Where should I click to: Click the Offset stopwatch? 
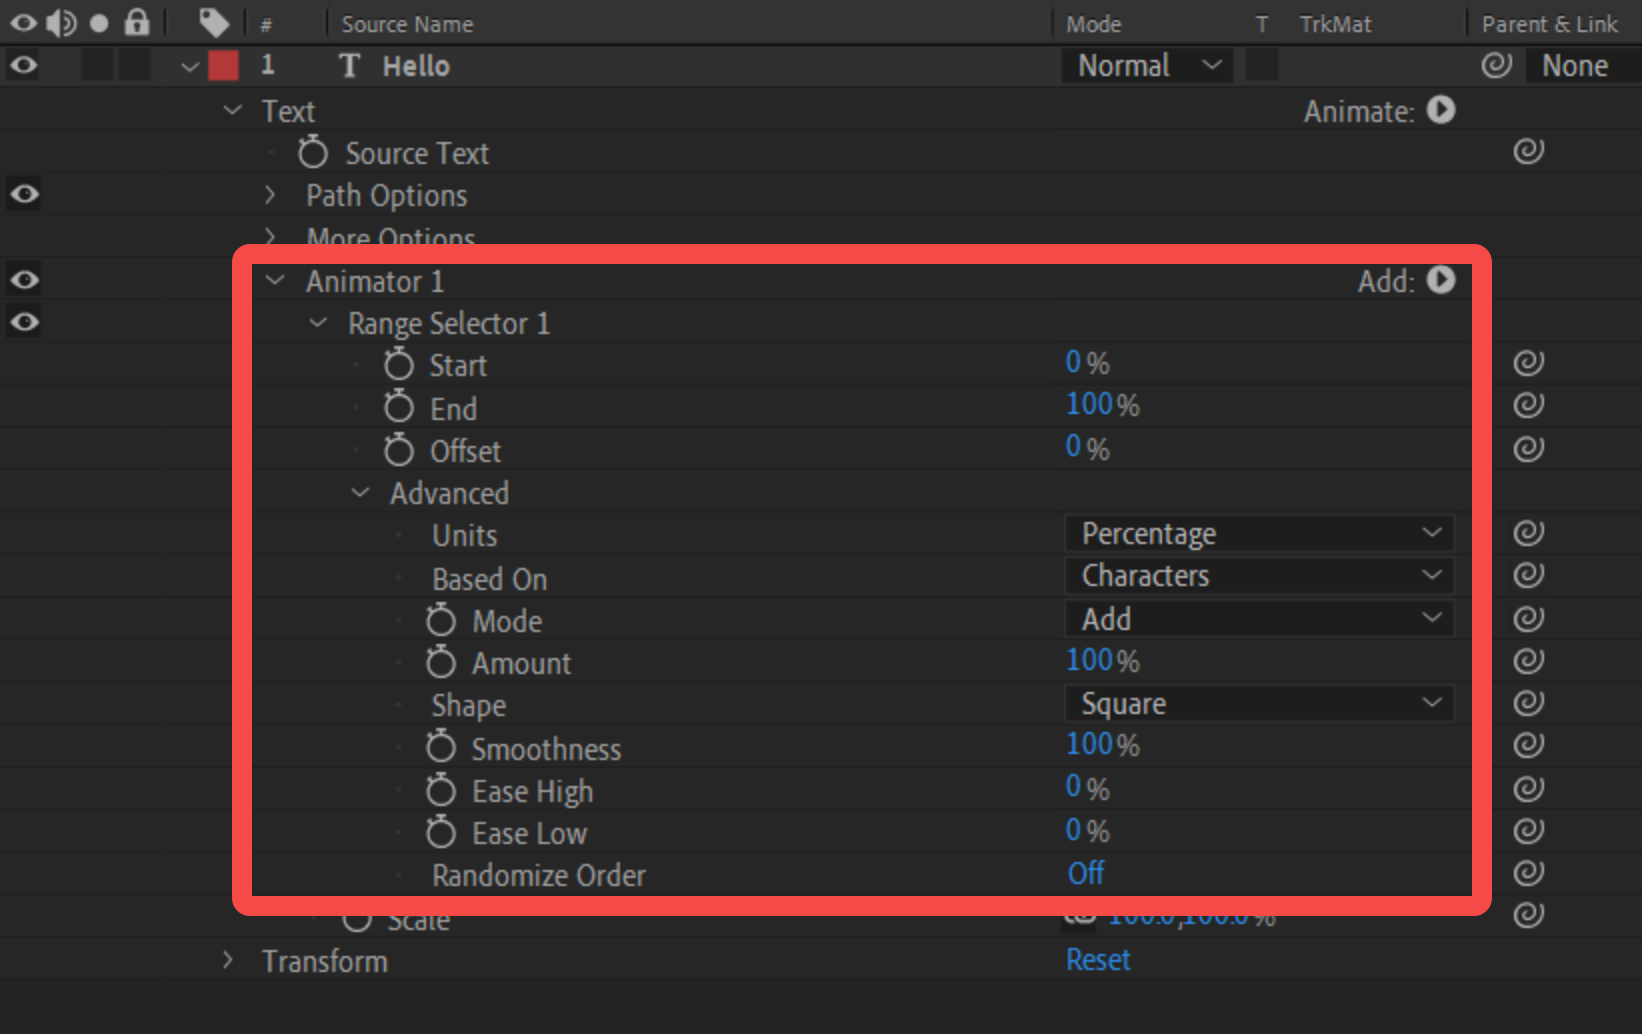click(397, 450)
